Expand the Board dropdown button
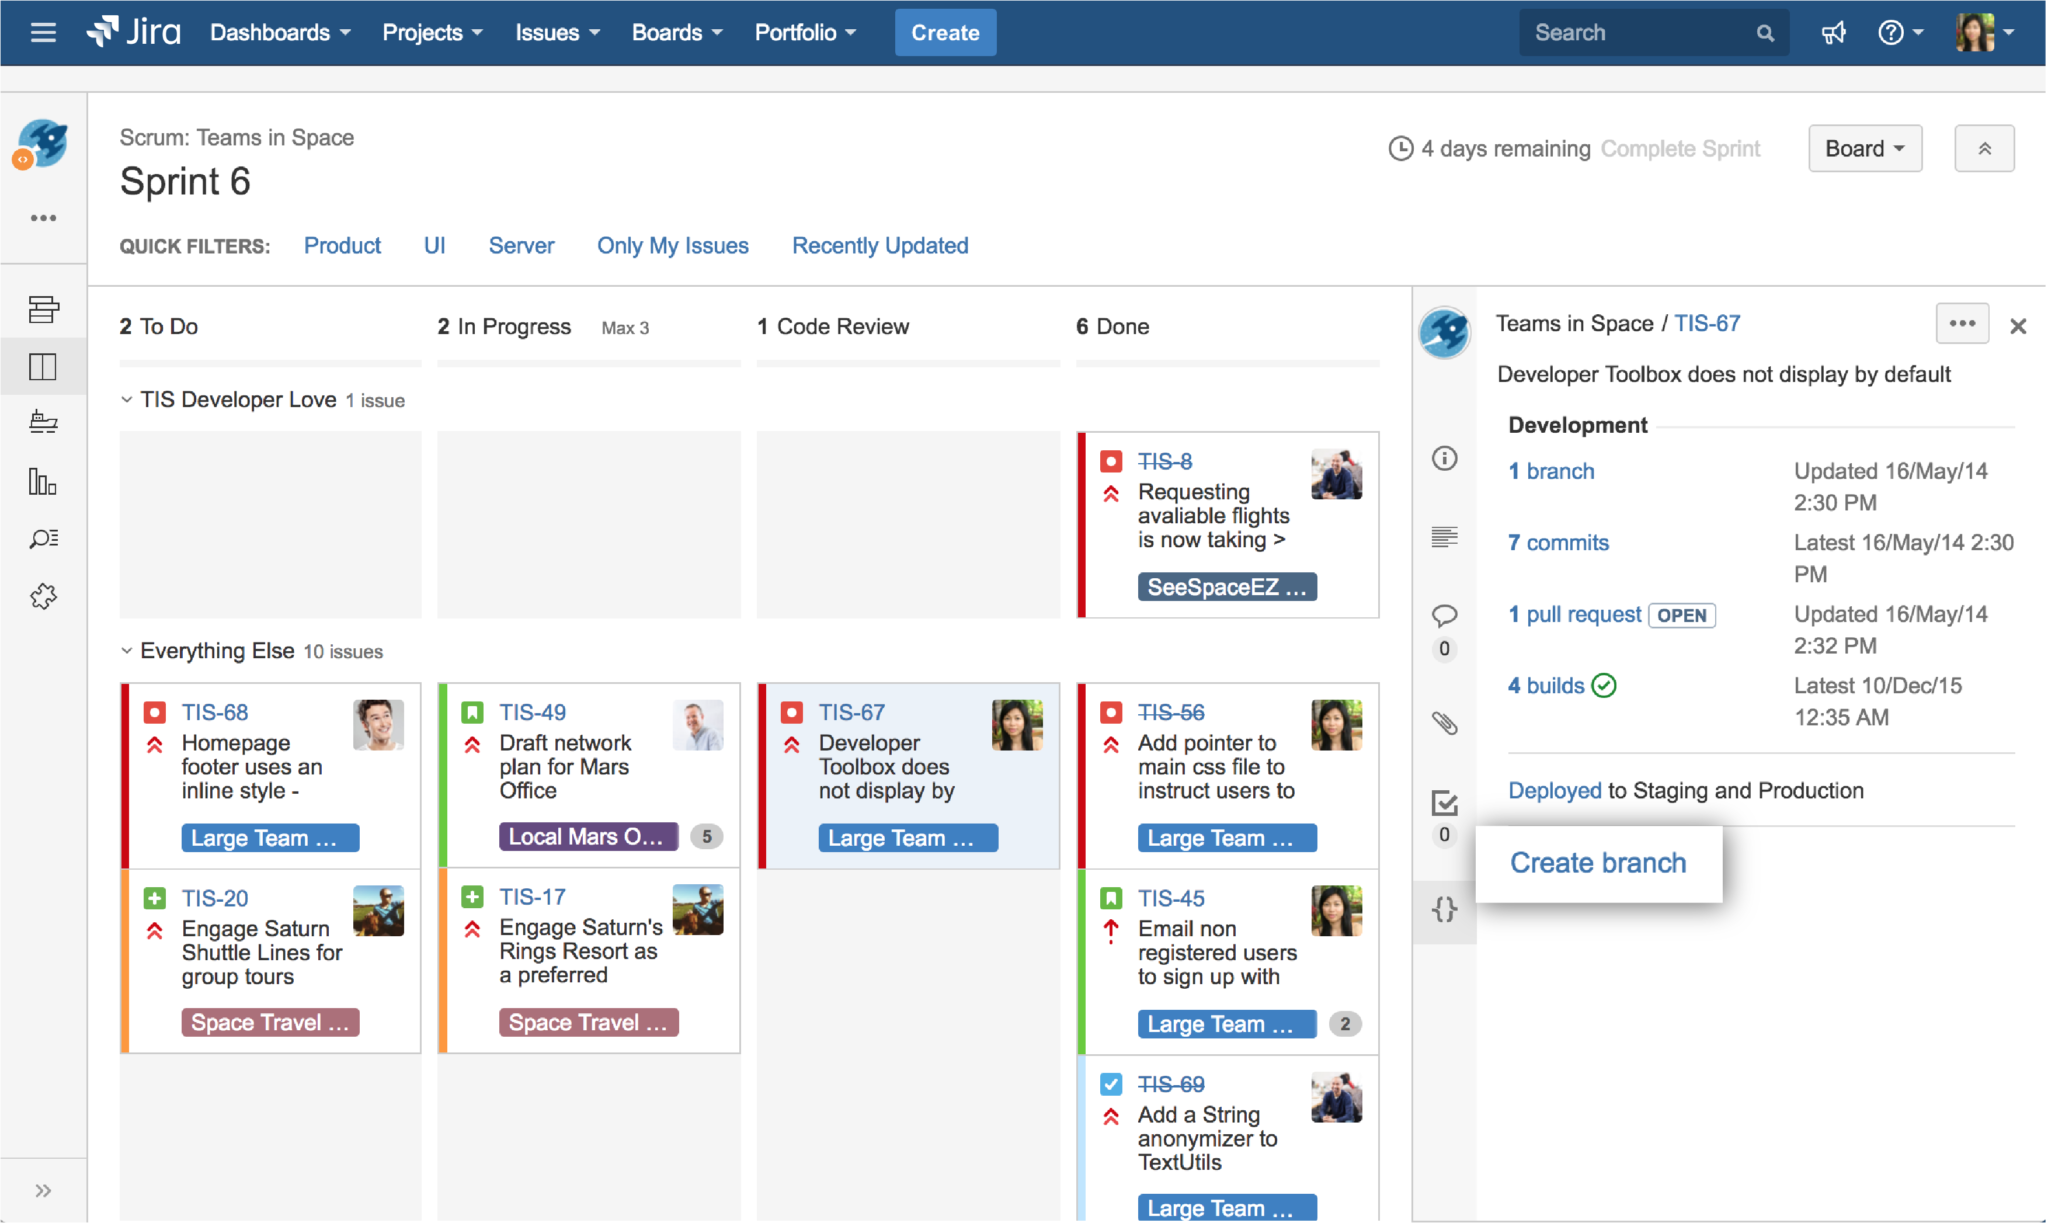This screenshot has height=1223, width=2048. tap(1869, 149)
